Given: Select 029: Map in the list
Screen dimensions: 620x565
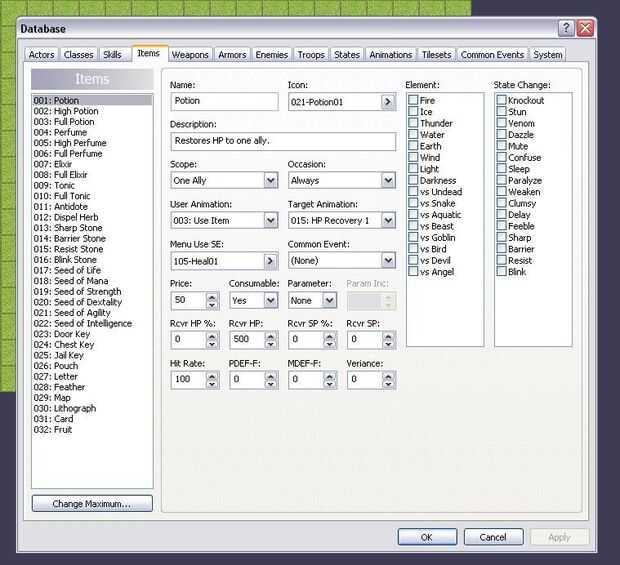Looking at the screenshot, I should point(92,398).
